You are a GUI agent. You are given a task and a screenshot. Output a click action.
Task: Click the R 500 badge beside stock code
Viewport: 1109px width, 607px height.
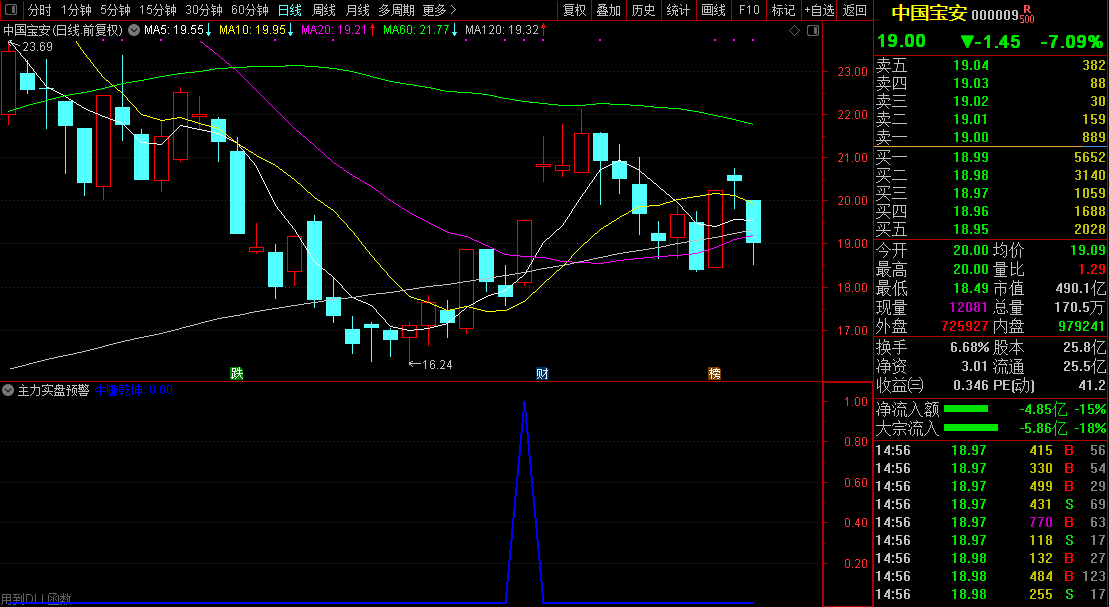(x=1027, y=15)
